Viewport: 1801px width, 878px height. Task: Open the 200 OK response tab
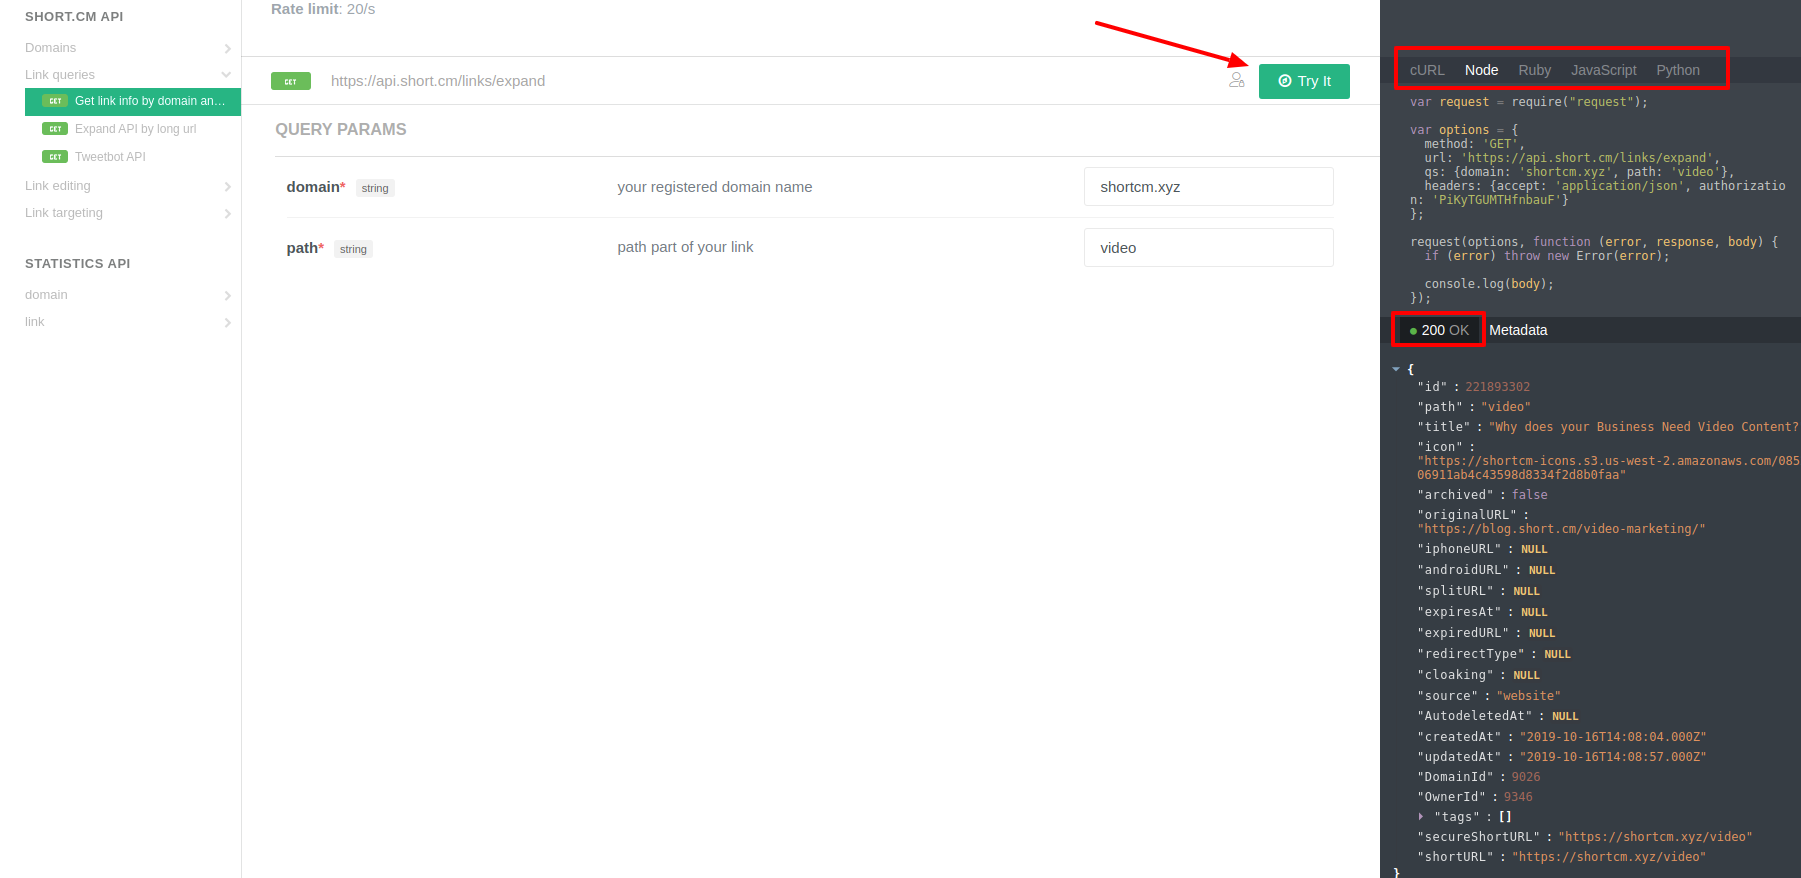pyautogui.click(x=1439, y=330)
